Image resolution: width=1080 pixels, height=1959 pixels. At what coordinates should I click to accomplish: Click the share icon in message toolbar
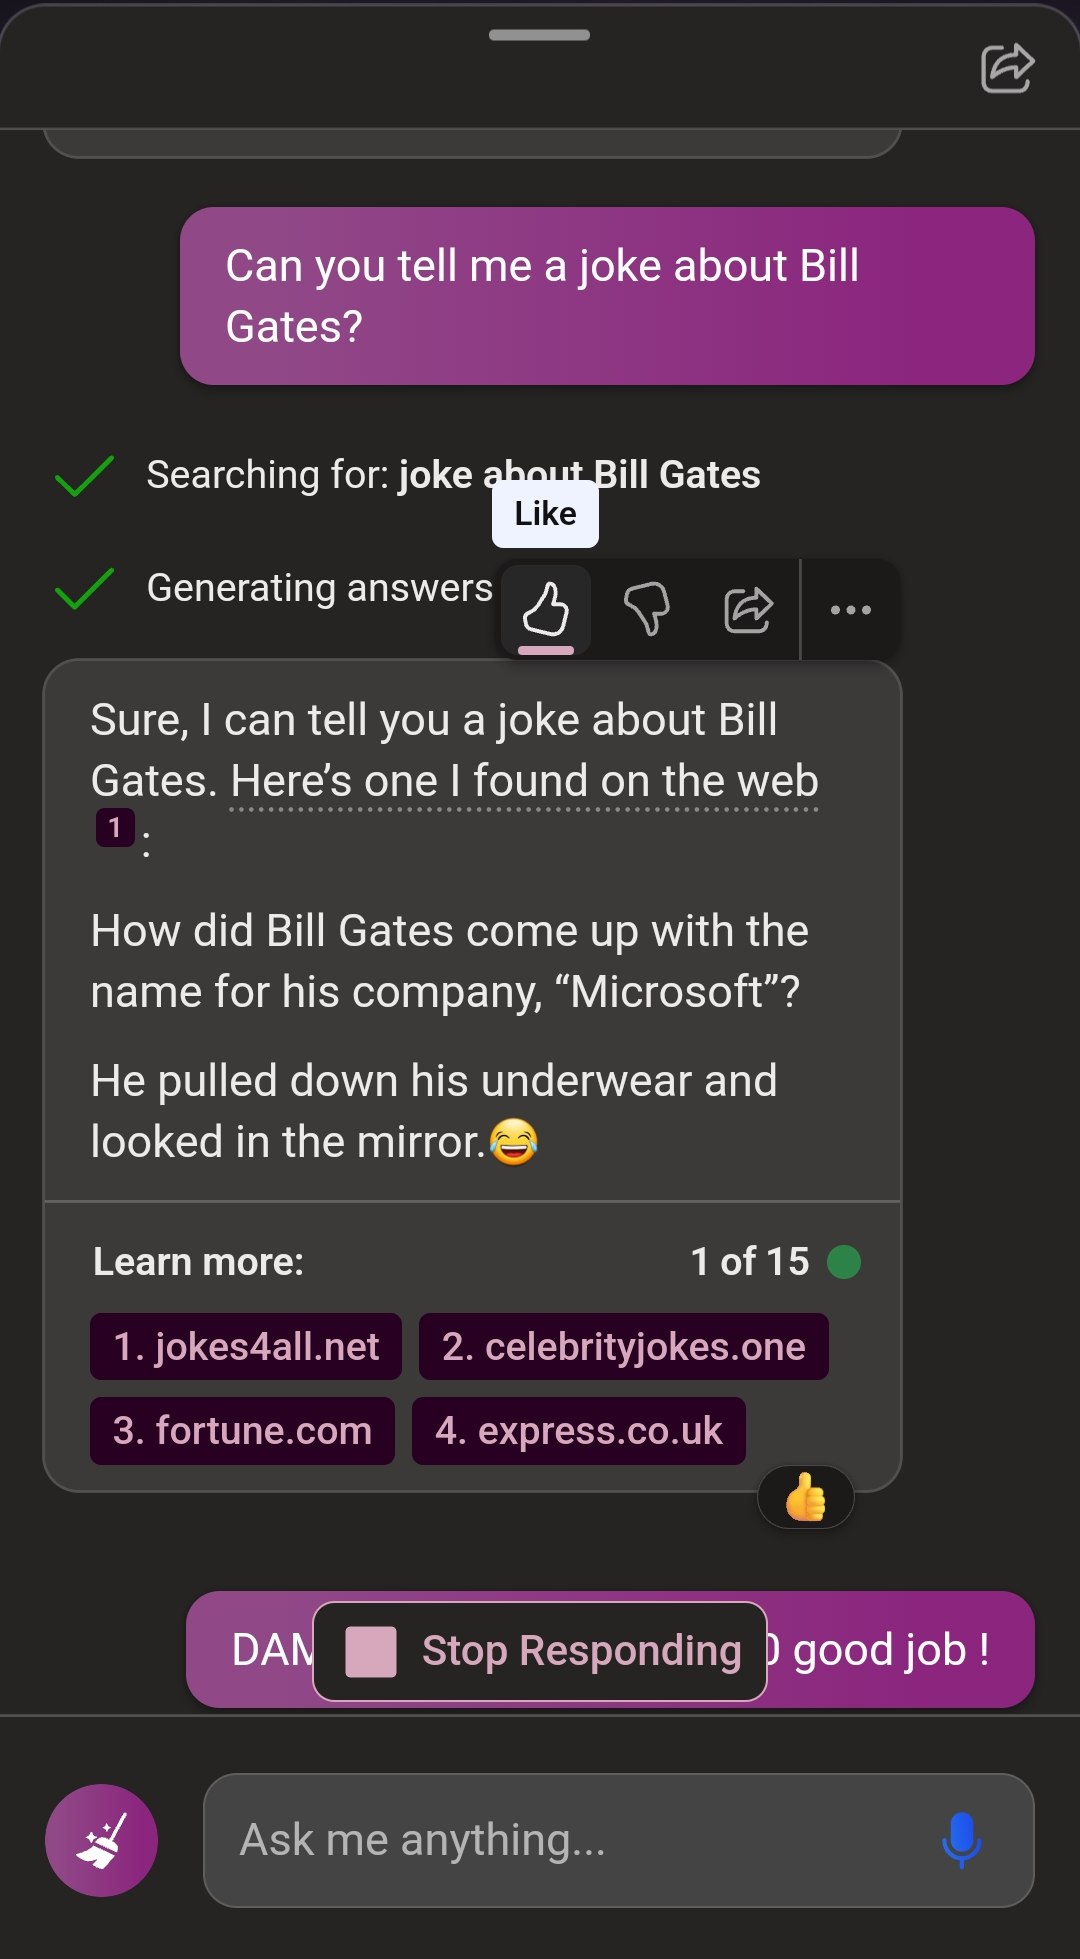[x=748, y=609]
